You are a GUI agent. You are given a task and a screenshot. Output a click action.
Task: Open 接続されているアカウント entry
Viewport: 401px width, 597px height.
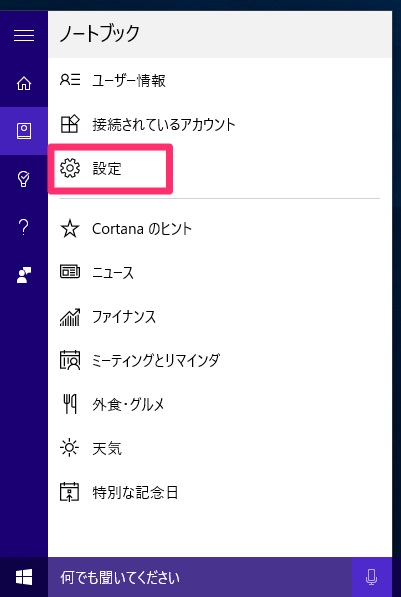tap(220, 125)
